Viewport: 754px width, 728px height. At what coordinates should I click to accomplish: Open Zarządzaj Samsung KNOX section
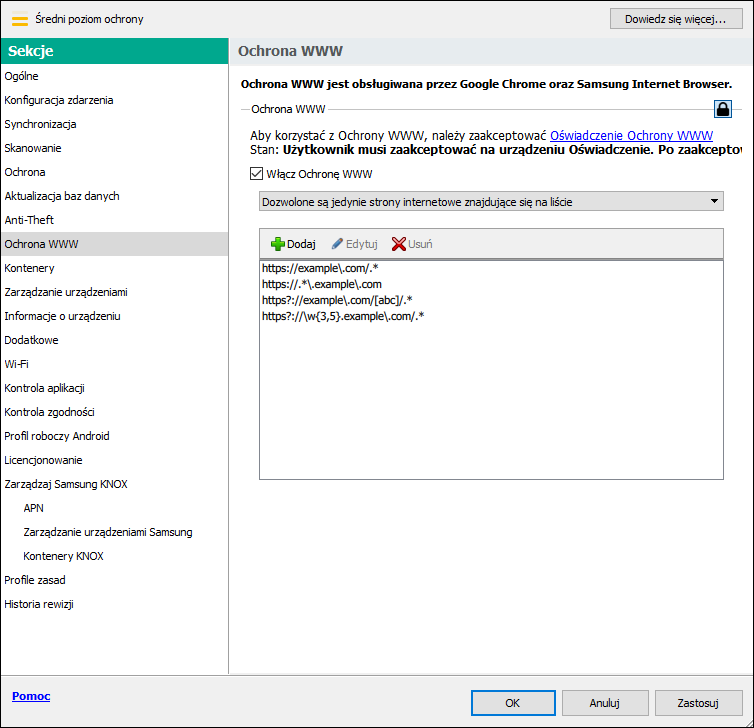pos(66,484)
